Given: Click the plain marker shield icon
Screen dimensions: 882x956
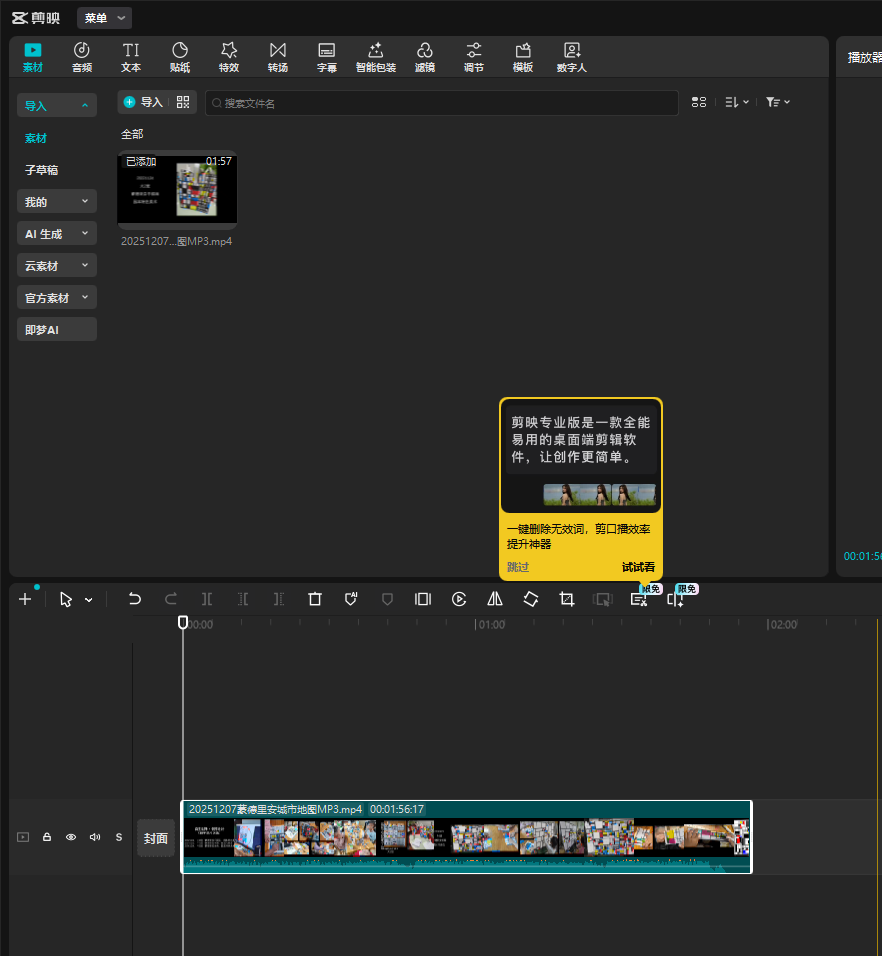Looking at the screenshot, I should click(x=387, y=599).
